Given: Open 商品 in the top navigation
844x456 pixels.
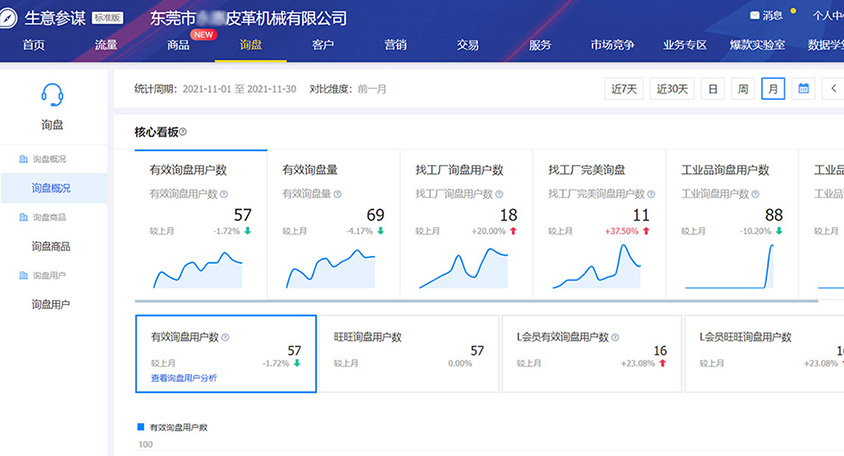Looking at the screenshot, I should [178, 45].
